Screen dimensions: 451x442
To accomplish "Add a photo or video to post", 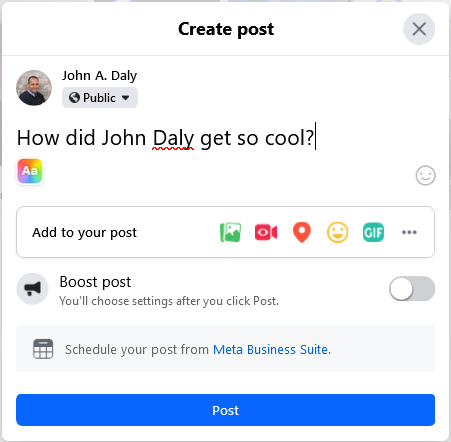I will pyautogui.click(x=230, y=232).
